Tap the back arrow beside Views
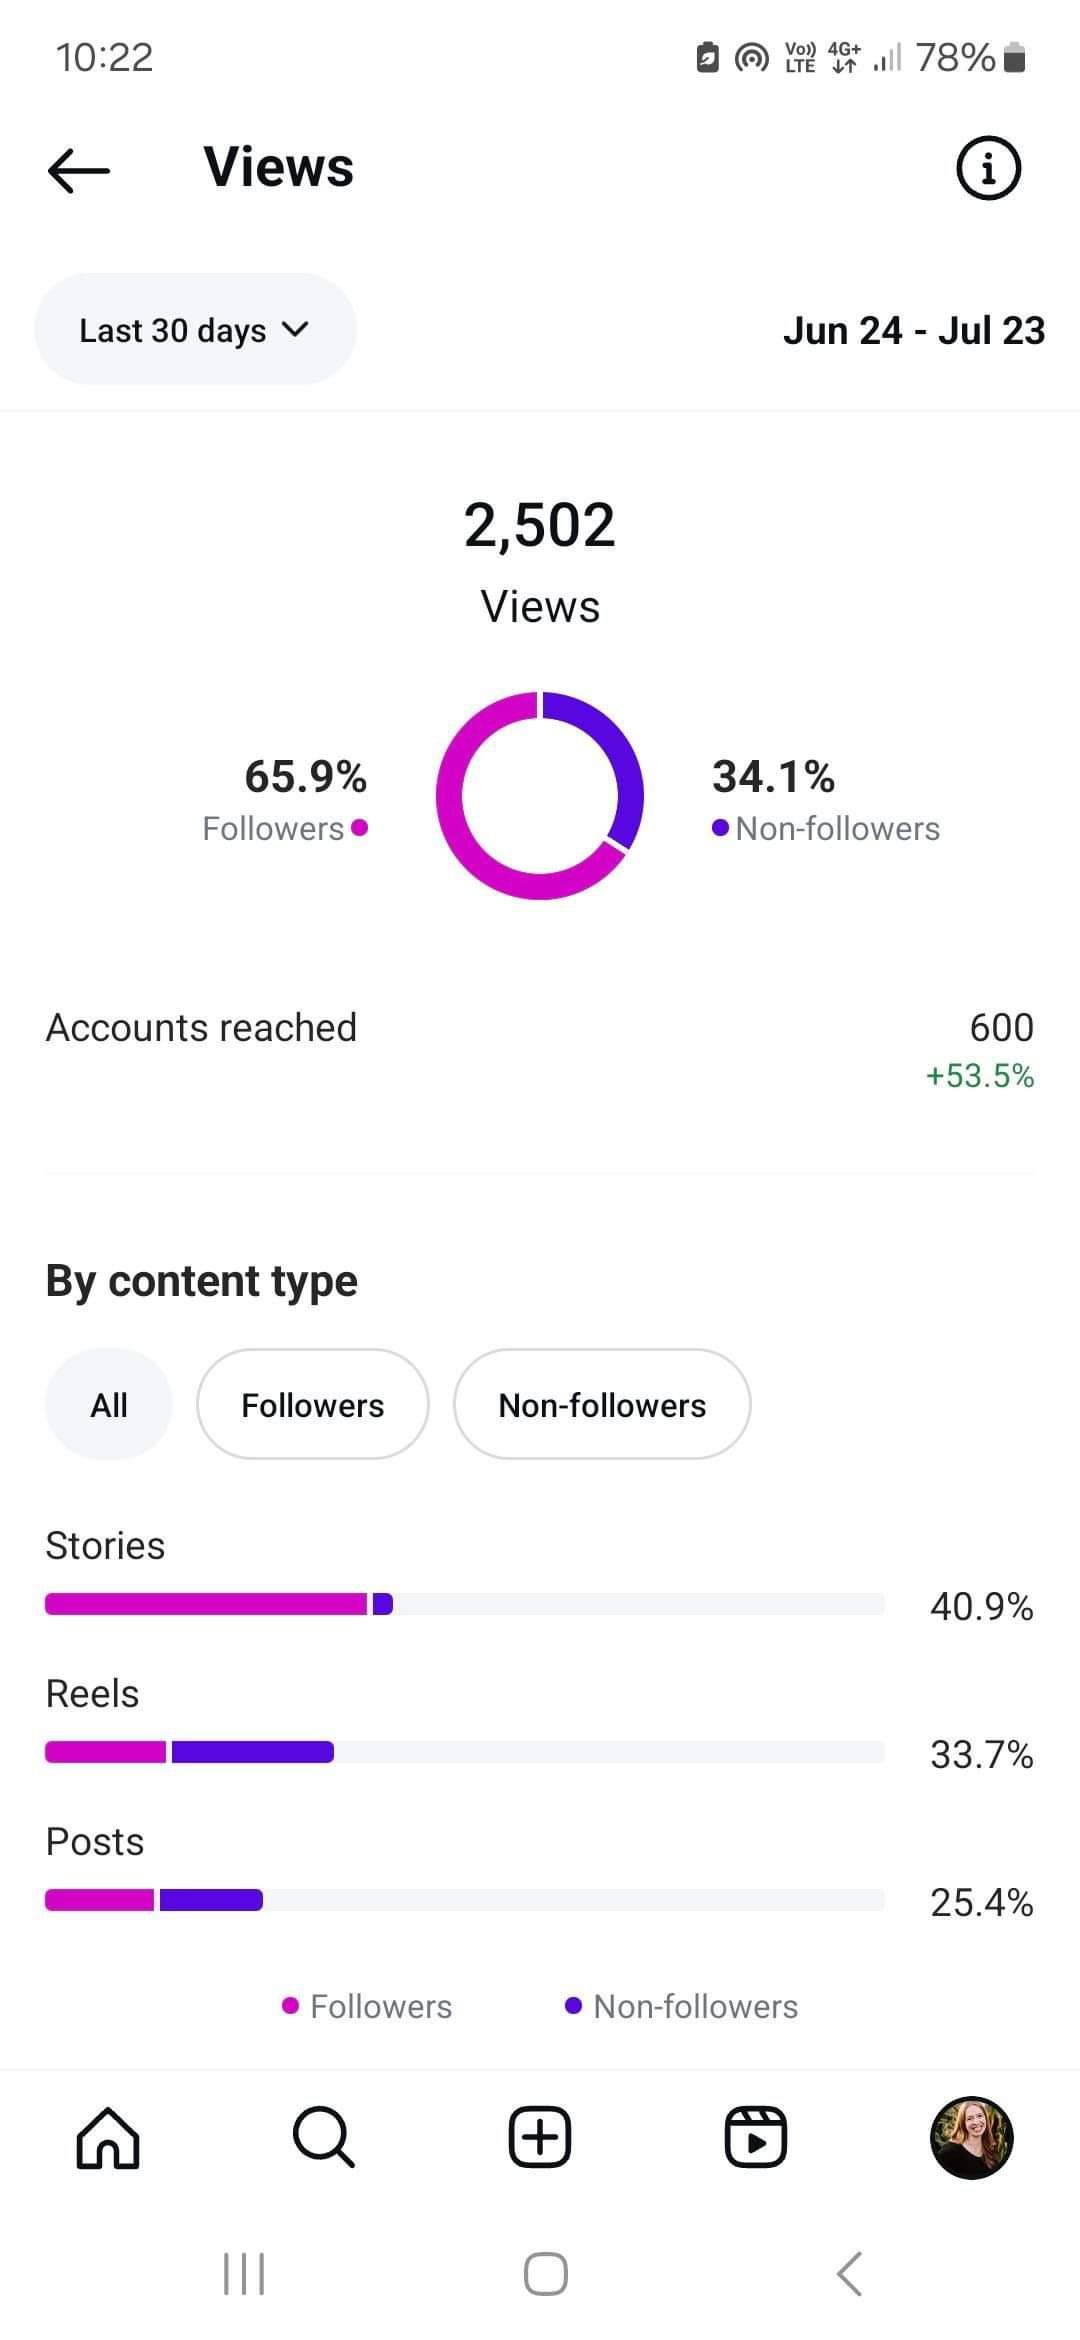 tap(79, 169)
